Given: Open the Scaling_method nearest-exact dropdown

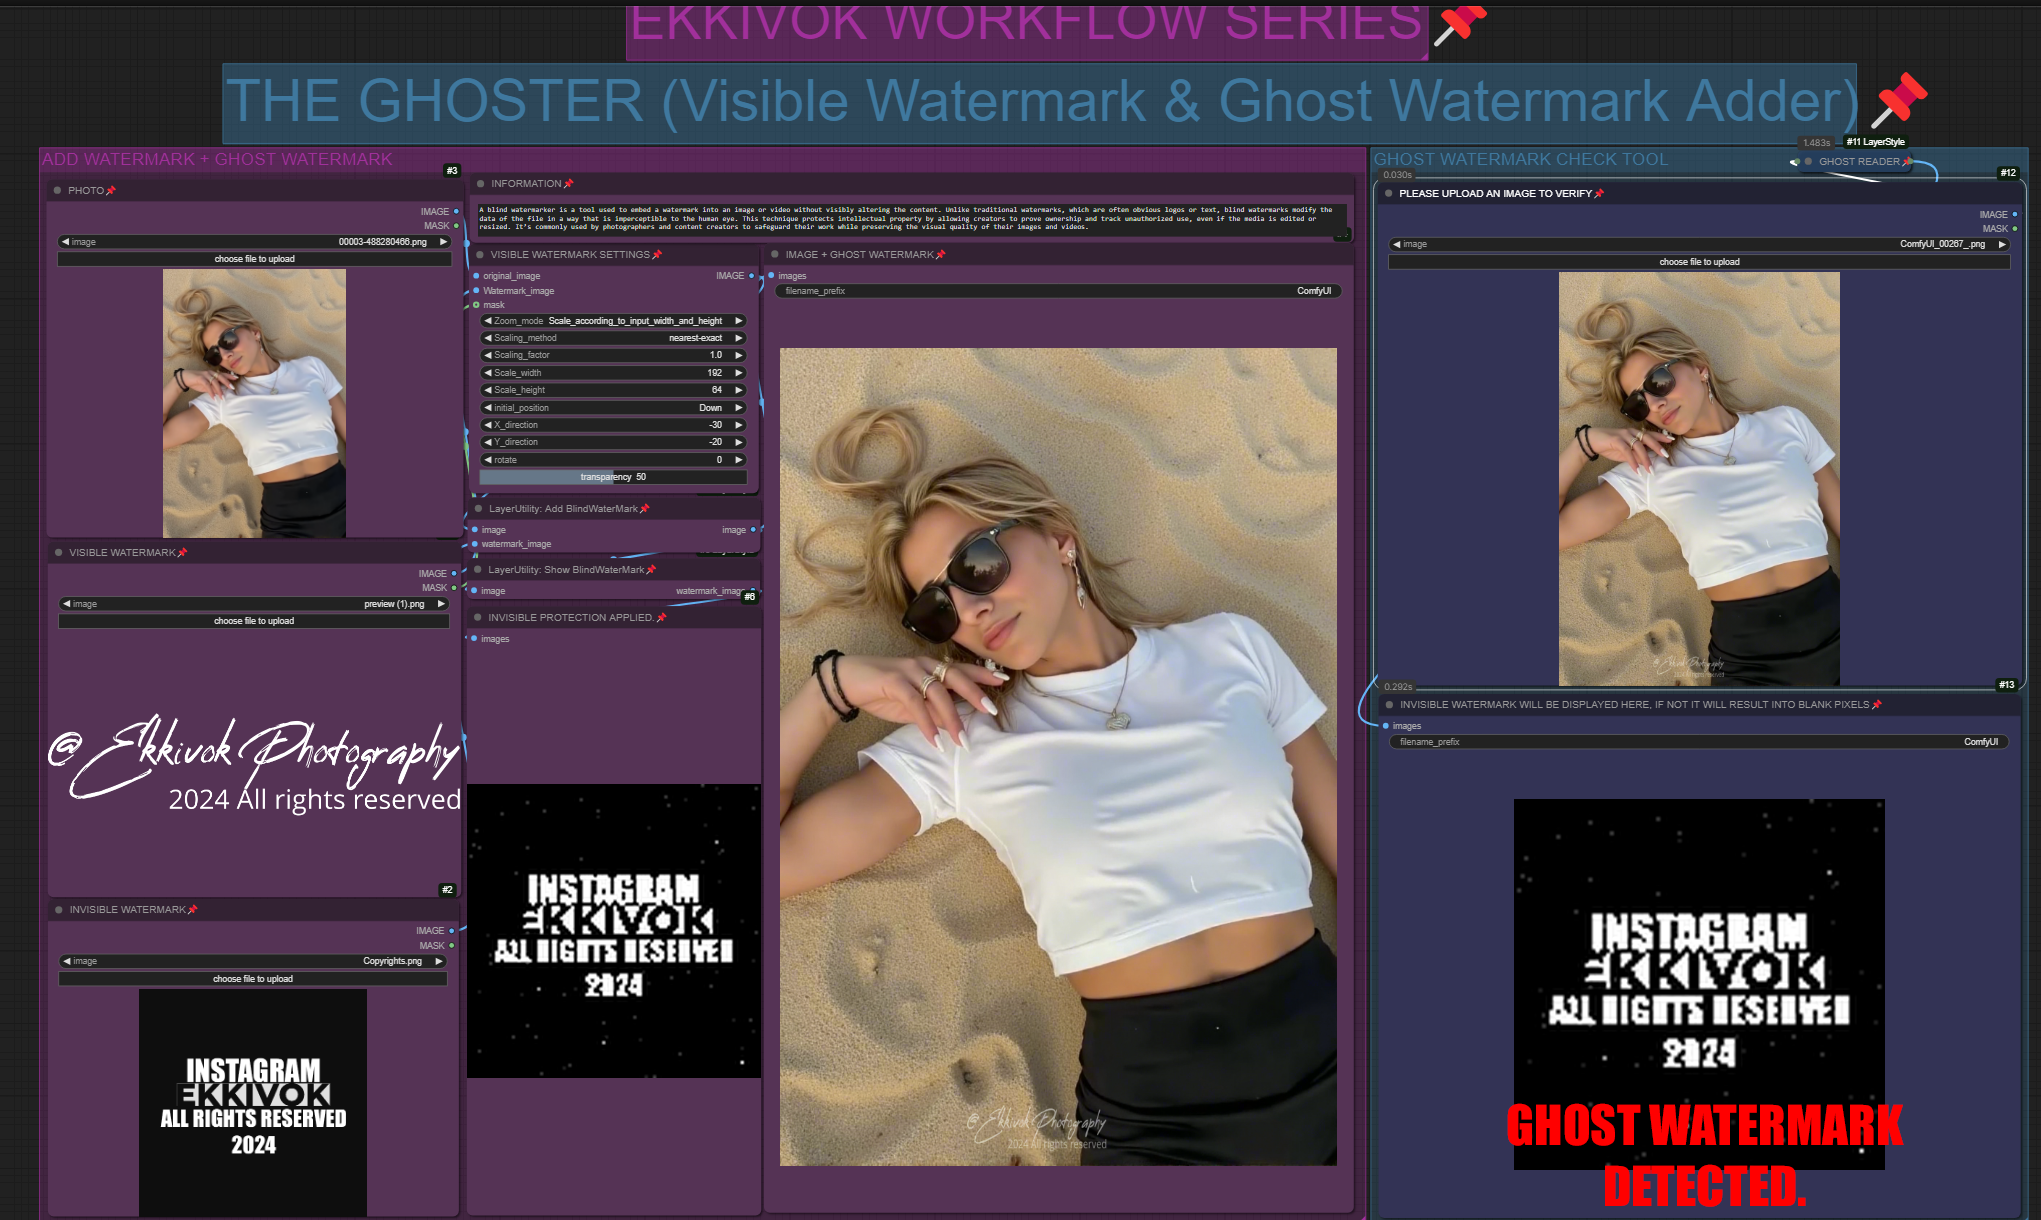Looking at the screenshot, I should (613, 338).
